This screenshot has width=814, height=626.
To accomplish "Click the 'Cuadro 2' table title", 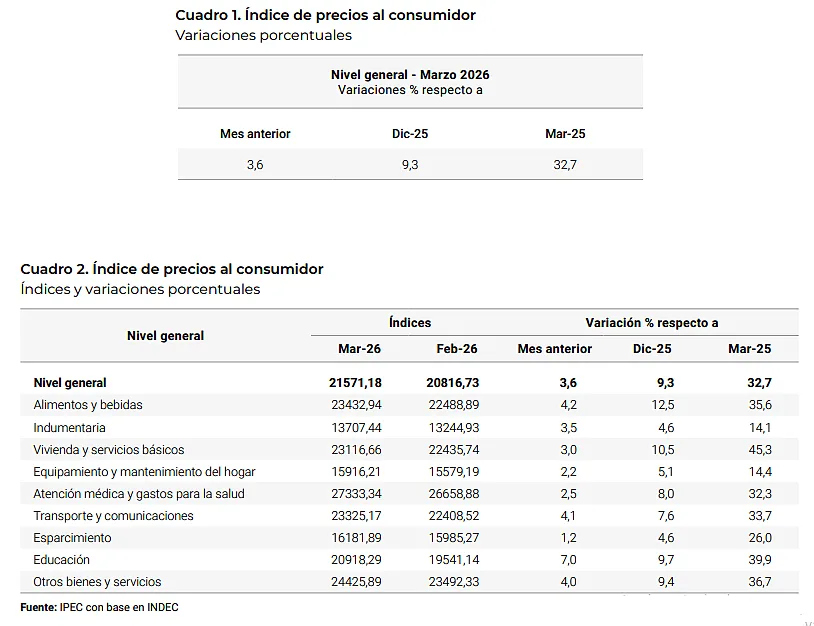I will pyautogui.click(x=172, y=269).
